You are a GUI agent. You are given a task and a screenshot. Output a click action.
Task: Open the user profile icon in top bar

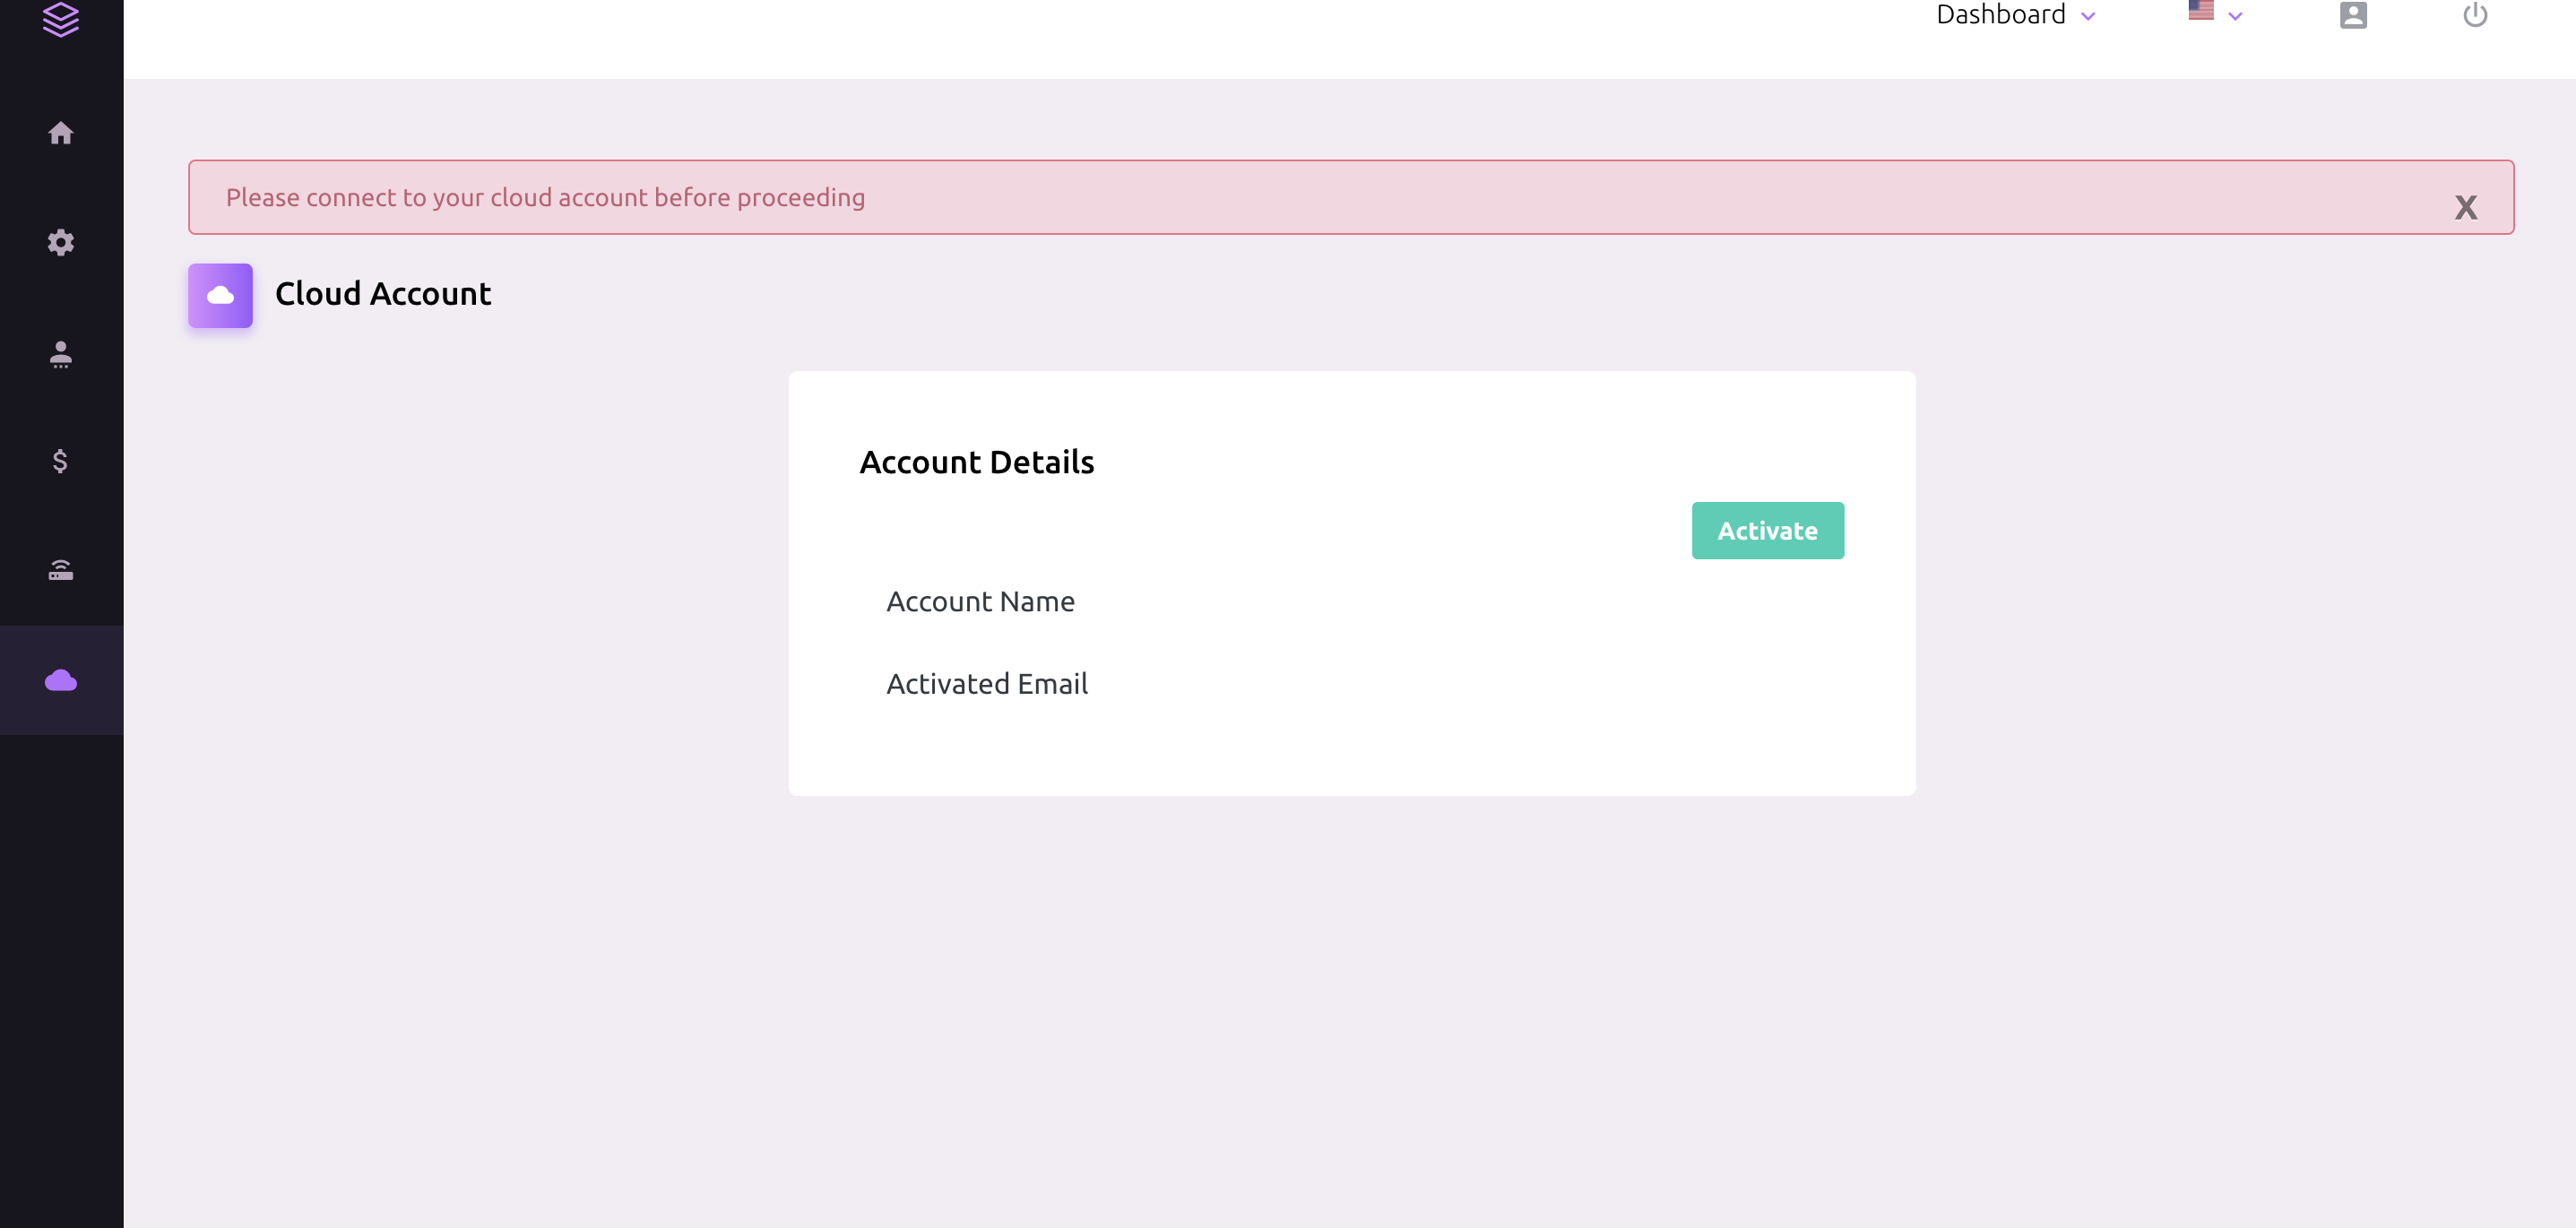point(2353,15)
